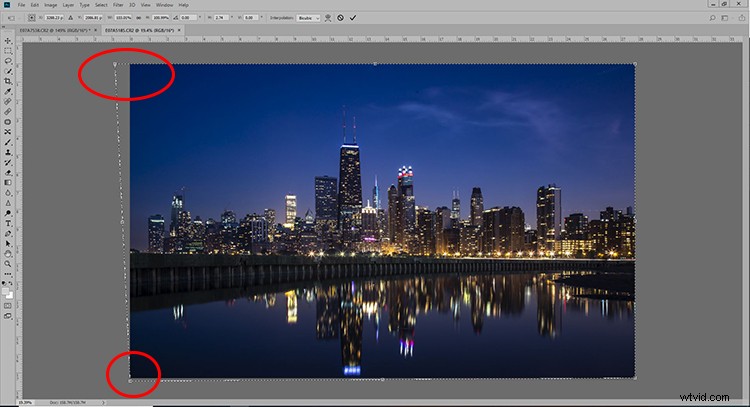The width and height of the screenshot is (750, 407).
Task: Select the Hand tool
Action: click(8, 253)
